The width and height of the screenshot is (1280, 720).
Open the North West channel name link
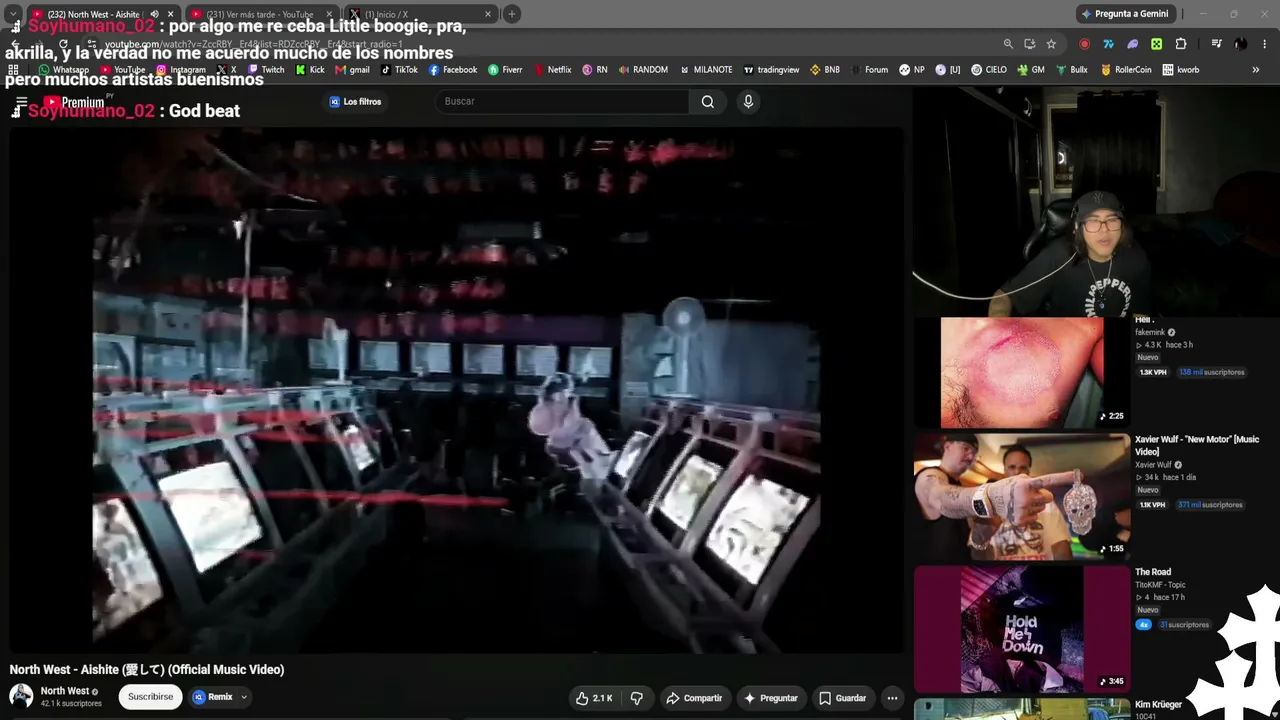coord(65,691)
